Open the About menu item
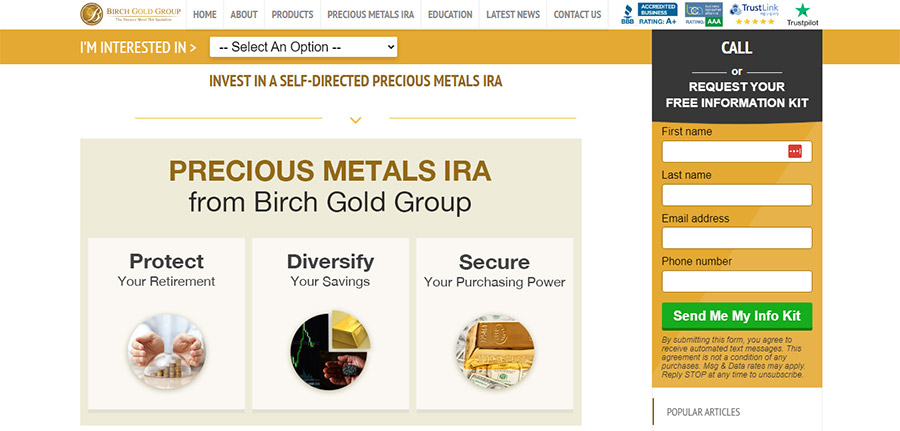The width and height of the screenshot is (900, 431). pyautogui.click(x=244, y=14)
